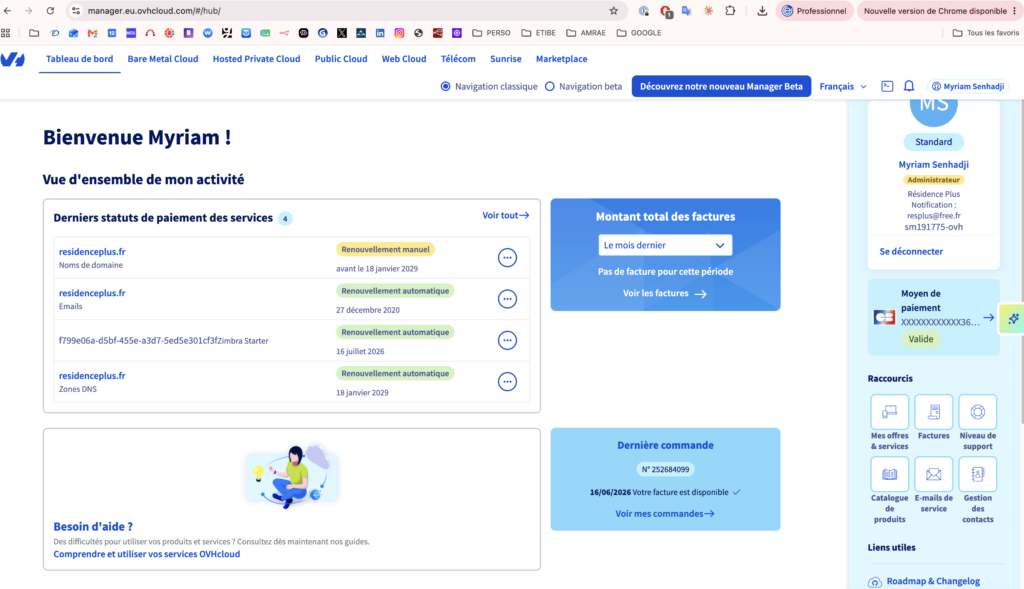Select Navigation classique radio button
Viewport: 1024px width, 589px height.
tap(445, 86)
